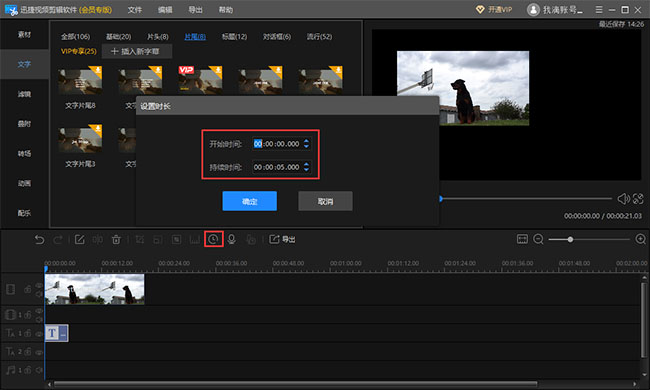Lock the text track 2
This screenshot has height=390, width=650.
point(27,352)
